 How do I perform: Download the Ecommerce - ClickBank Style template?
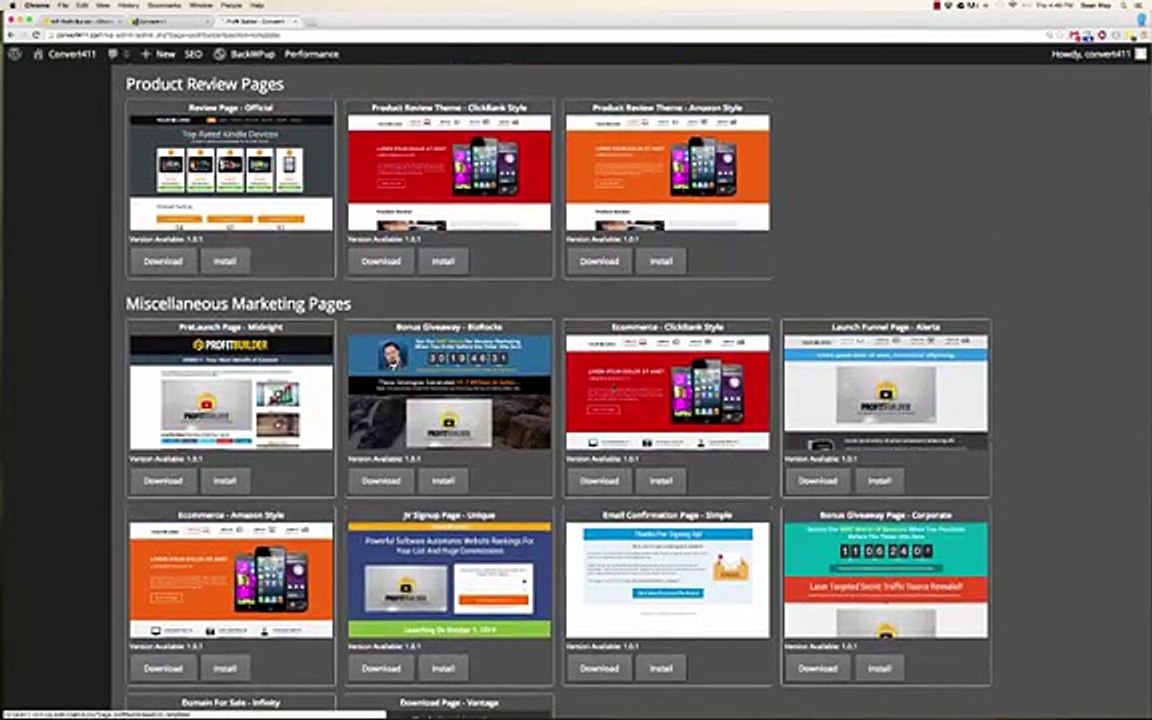click(x=600, y=480)
